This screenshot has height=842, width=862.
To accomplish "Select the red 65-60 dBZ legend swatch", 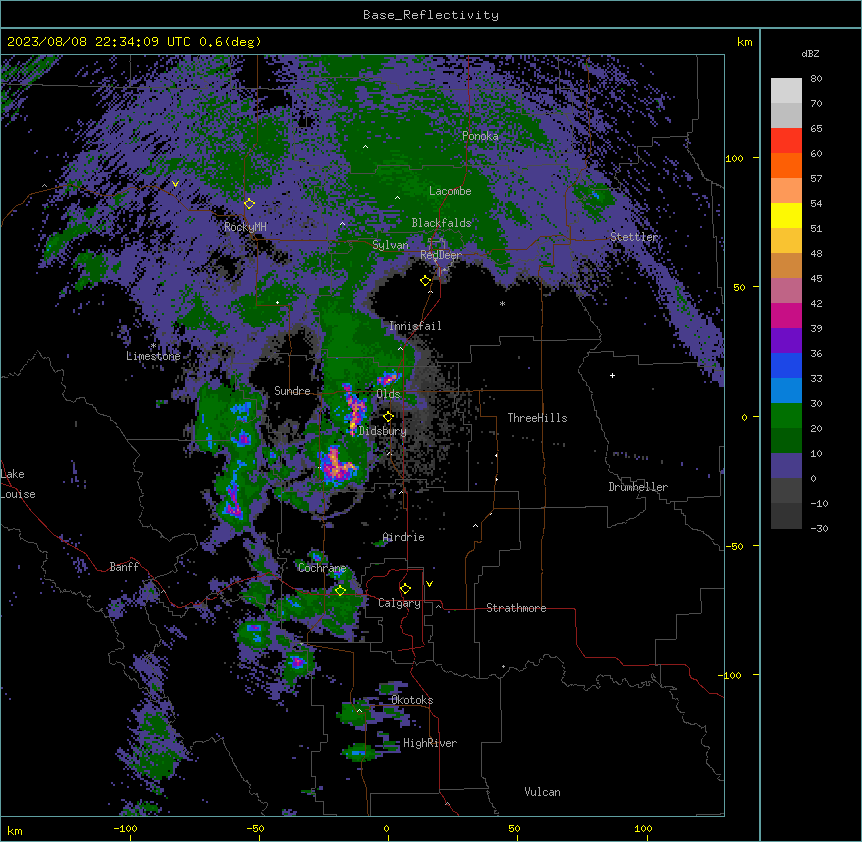I will pyautogui.click(x=786, y=140).
